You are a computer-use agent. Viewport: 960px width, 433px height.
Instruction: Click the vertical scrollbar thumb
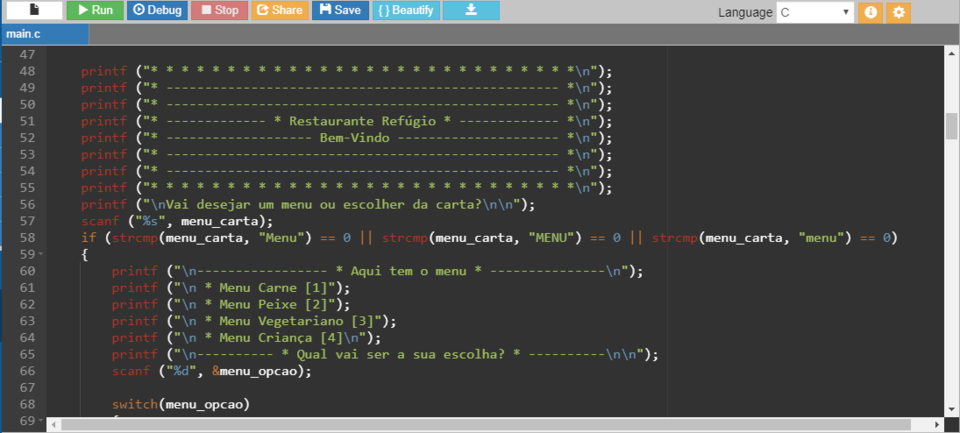pos(951,127)
